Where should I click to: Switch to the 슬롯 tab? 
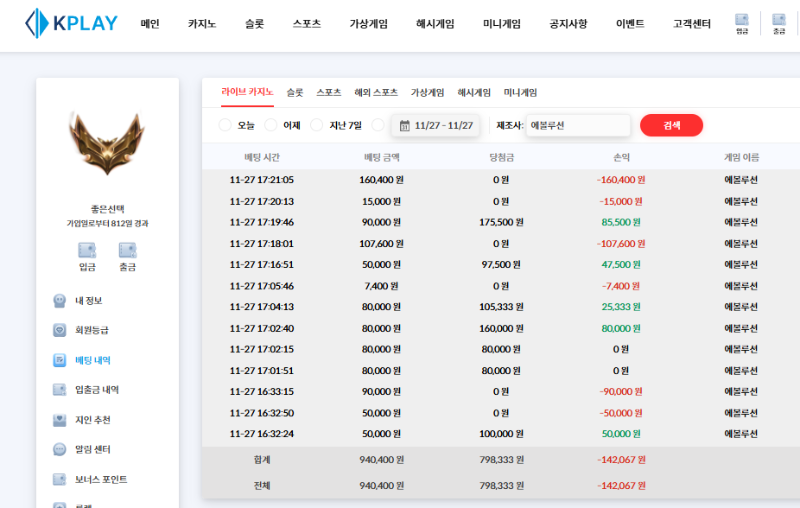[x=295, y=92]
